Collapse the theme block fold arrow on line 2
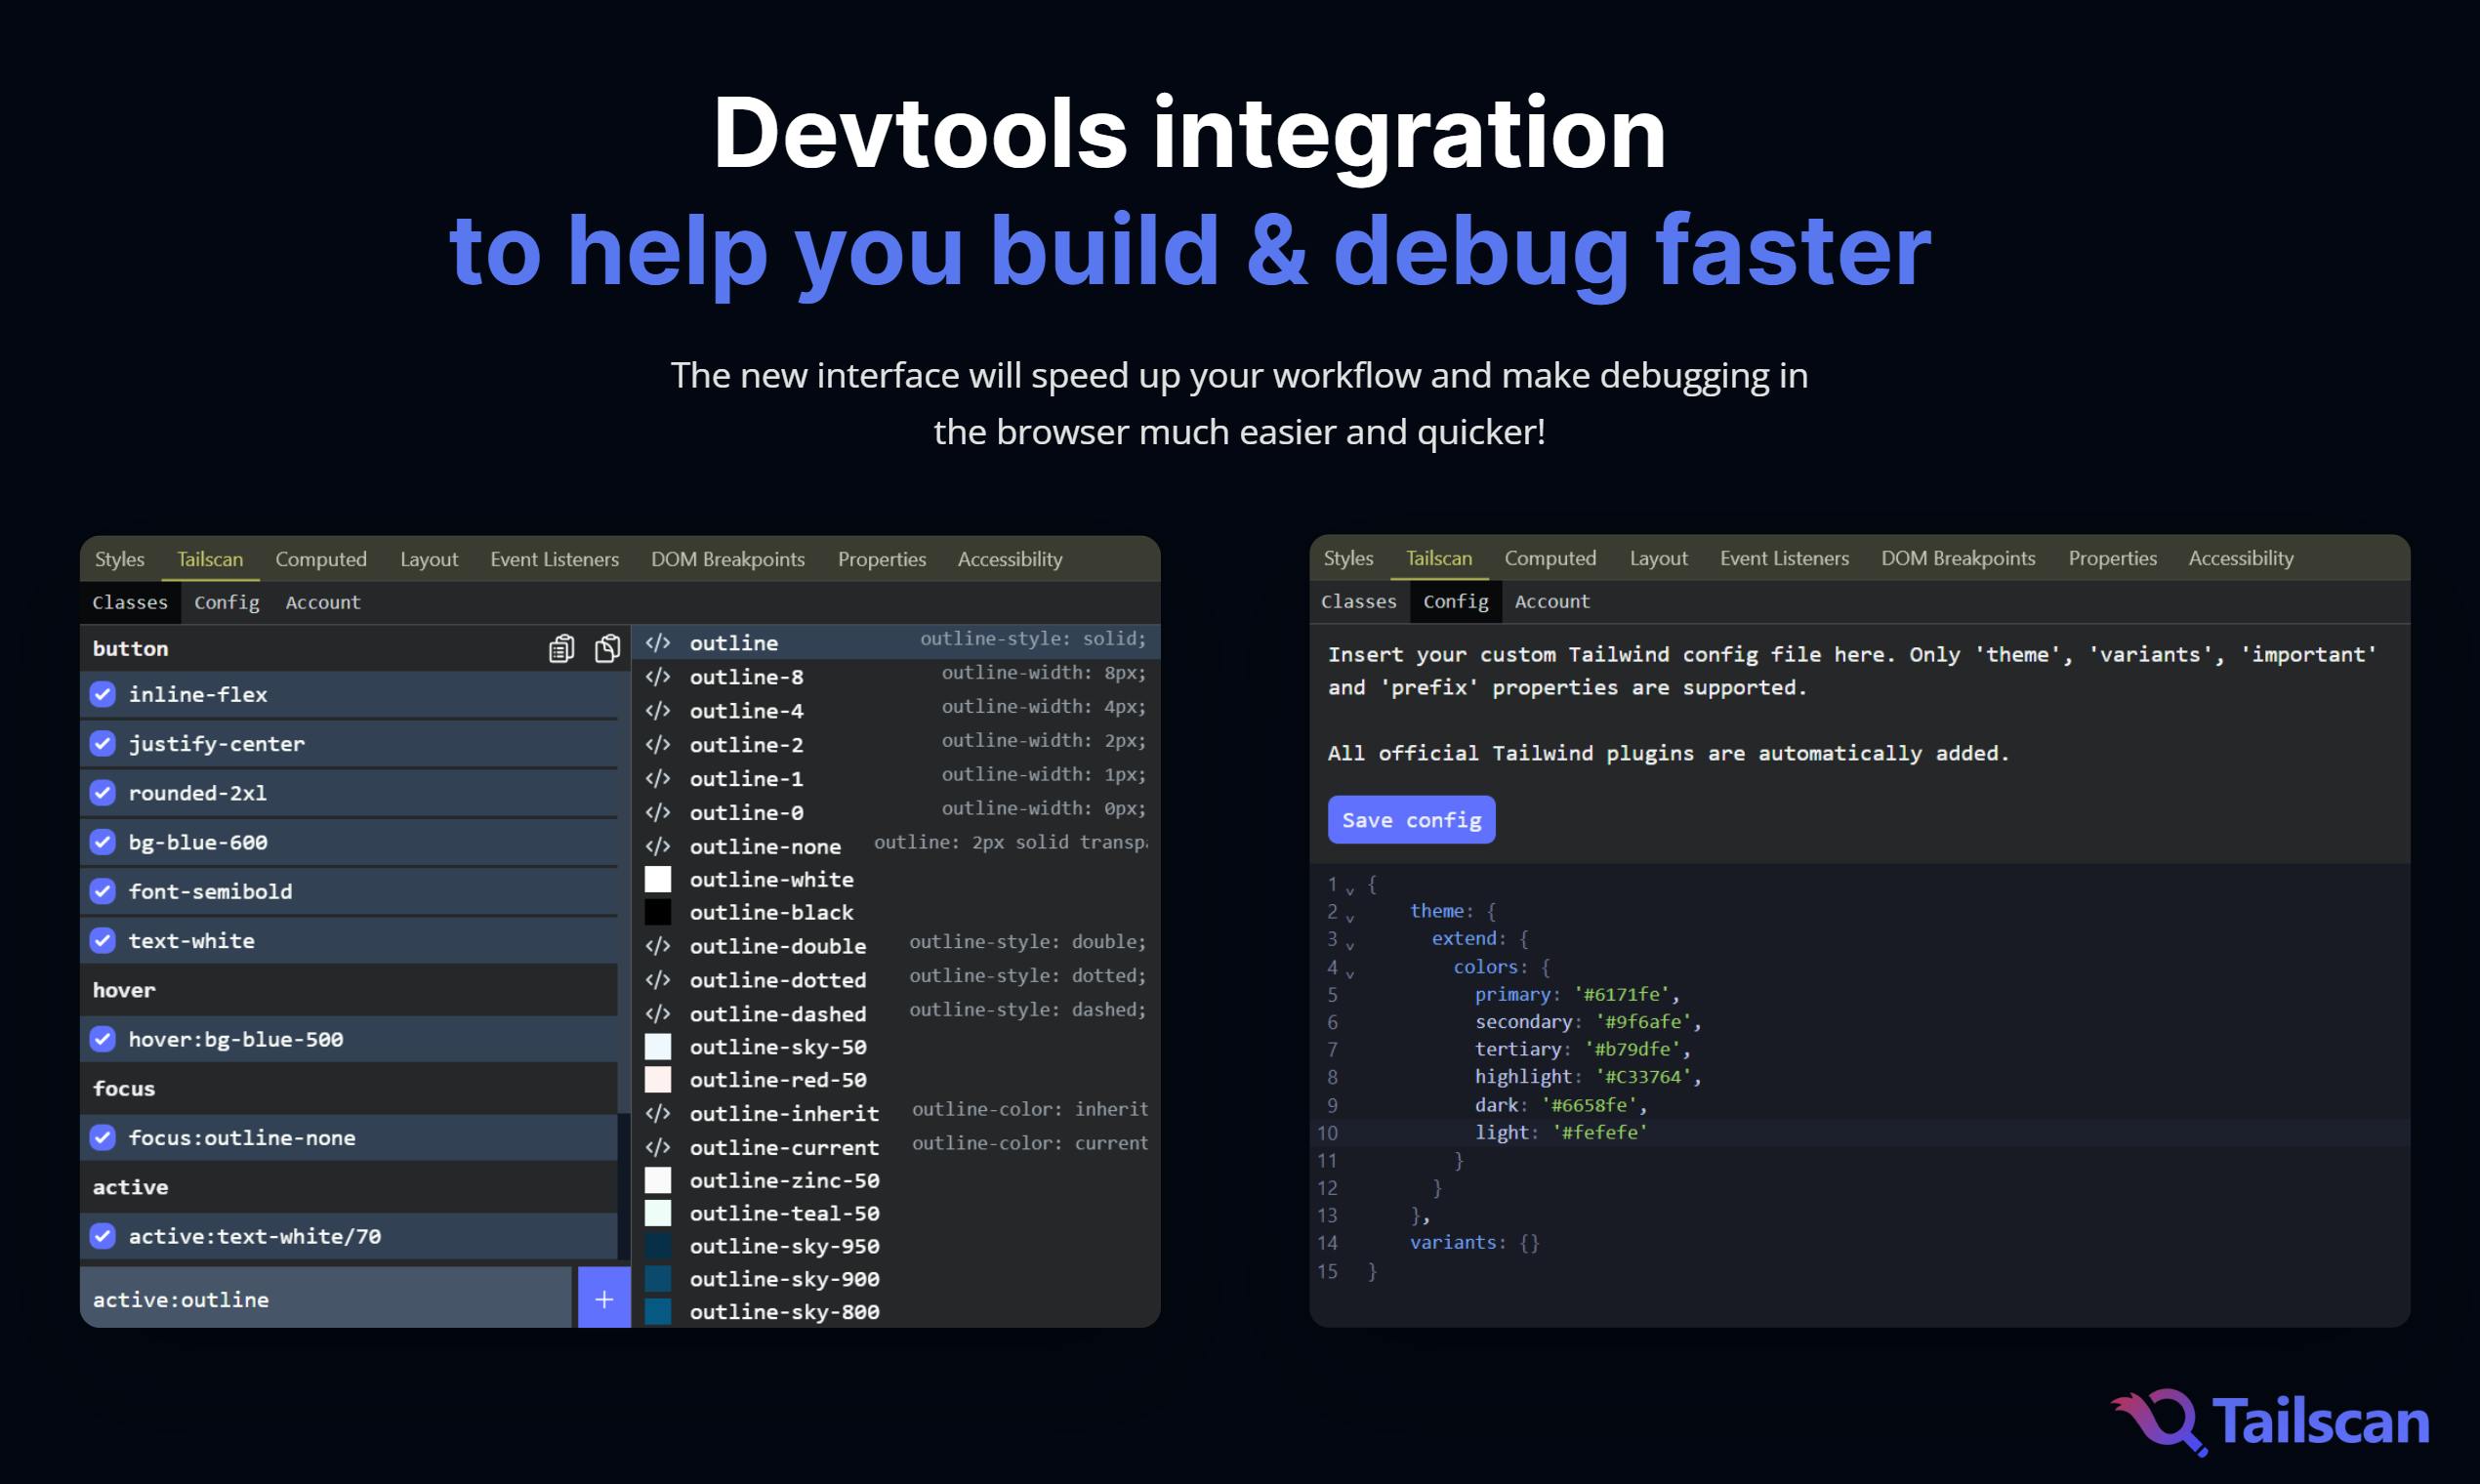The image size is (2480, 1484). click(x=1350, y=917)
